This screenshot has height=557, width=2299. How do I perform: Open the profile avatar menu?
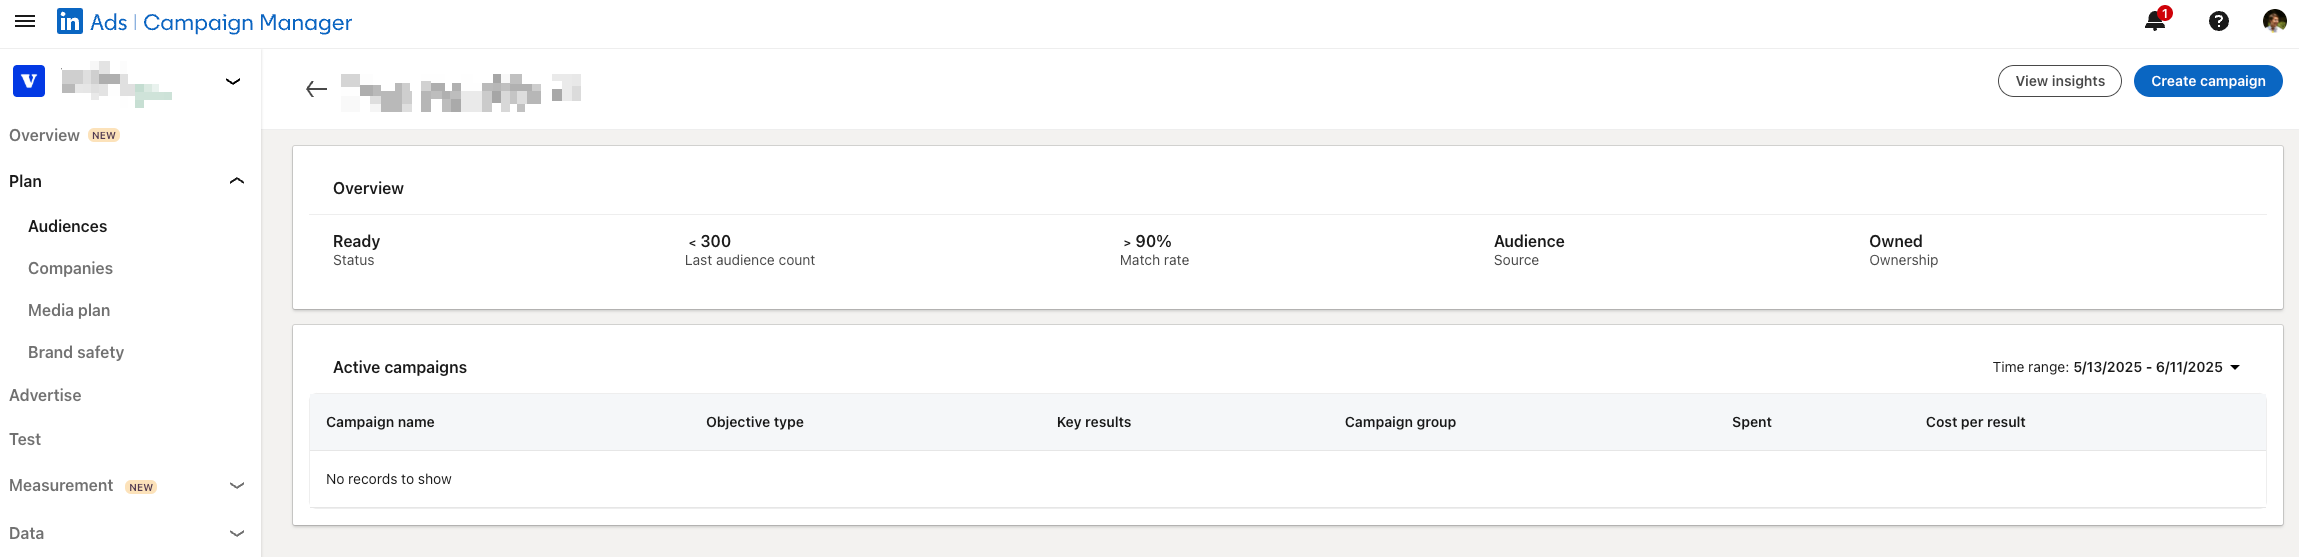pos(2274,21)
